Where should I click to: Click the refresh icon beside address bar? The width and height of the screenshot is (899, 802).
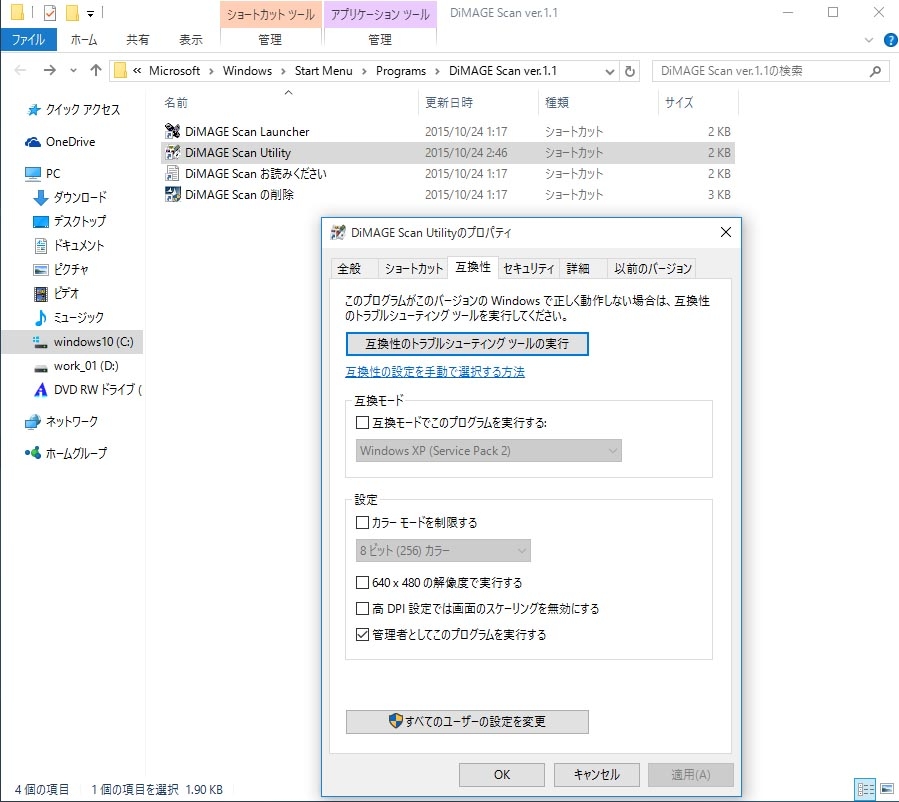[x=630, y=71]
